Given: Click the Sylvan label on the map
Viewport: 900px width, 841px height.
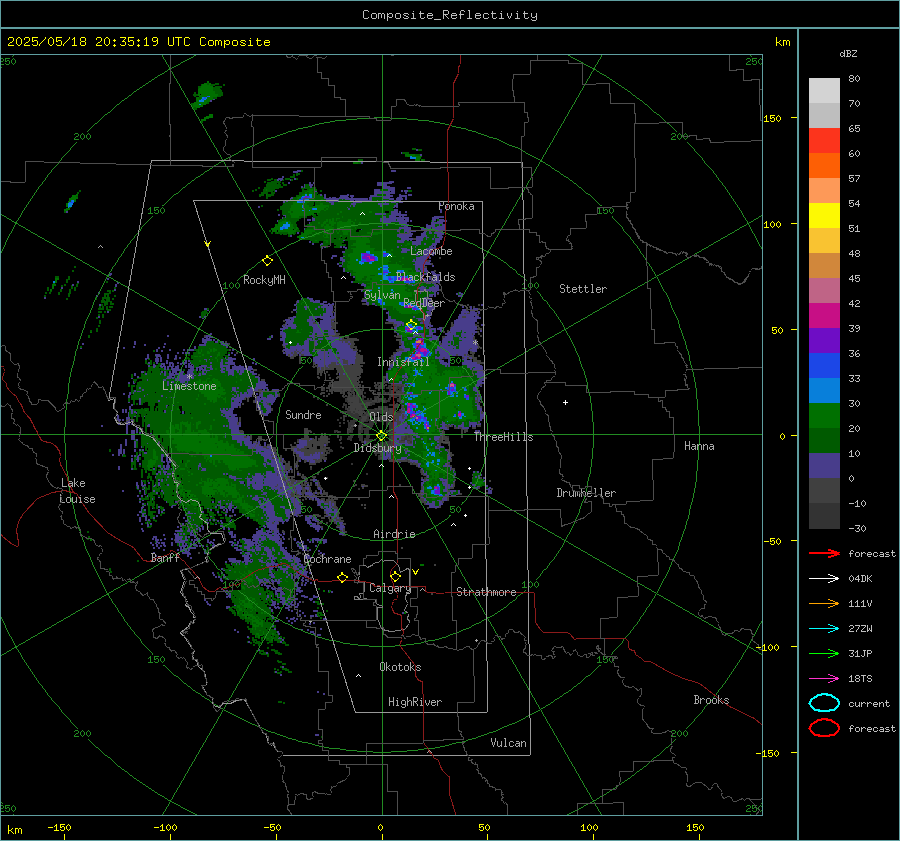Looking at the screenshot, I should point(382,295).
